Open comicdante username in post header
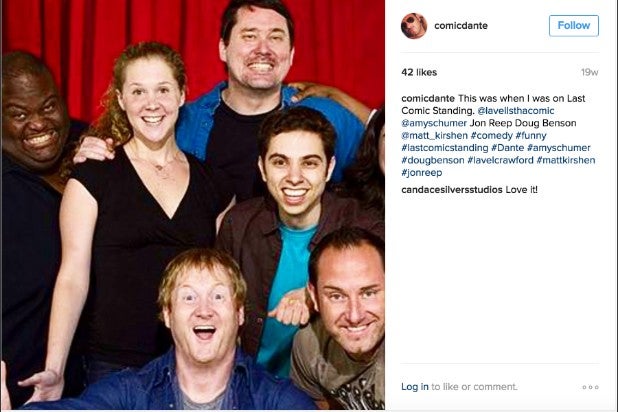Screen dimensions: 618x412 [x=461, y=26]
